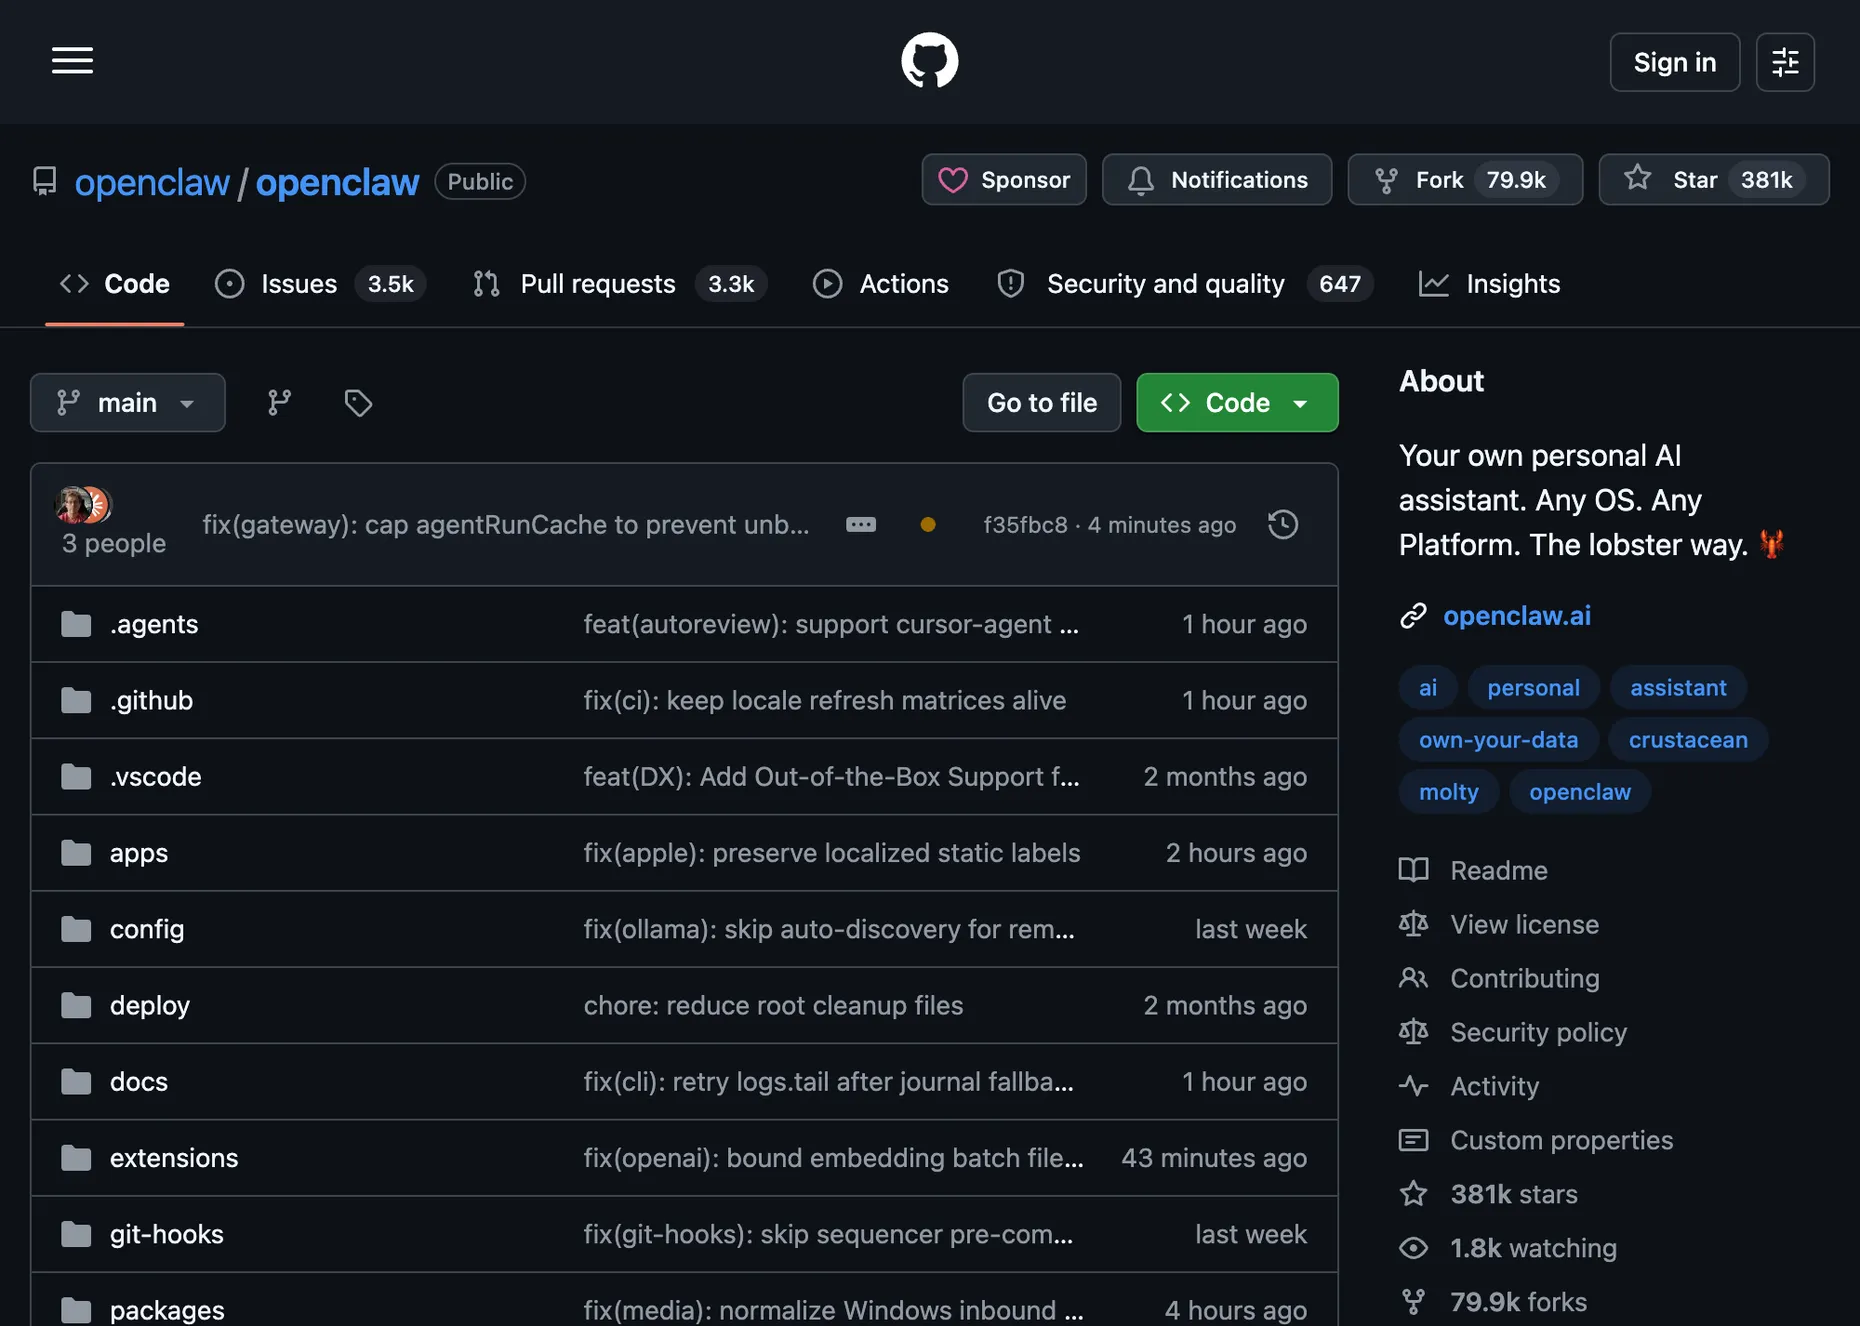
Task: Open the apps folder
Action: pyautogui.click(x=139, y=853)
